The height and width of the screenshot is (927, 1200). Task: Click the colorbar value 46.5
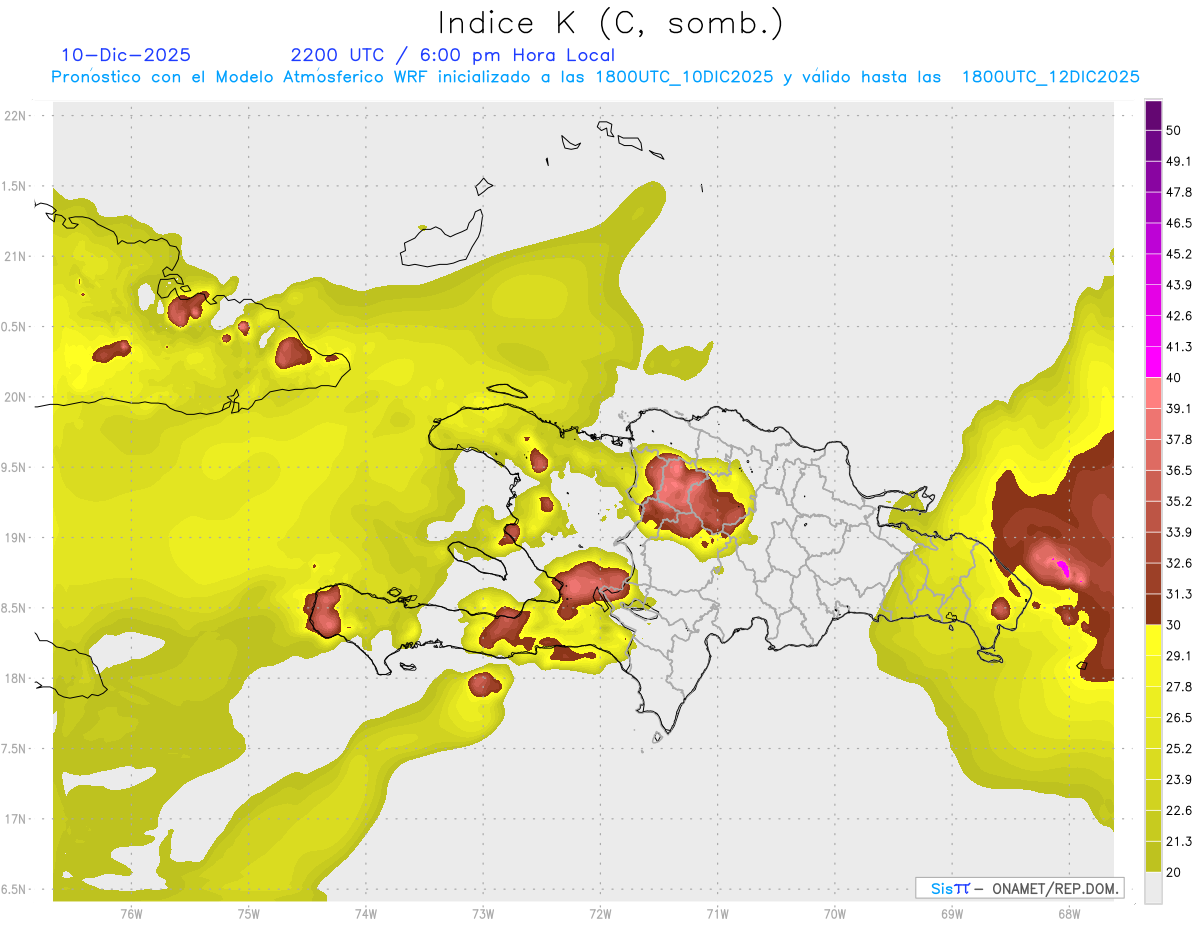point(1179,223)
